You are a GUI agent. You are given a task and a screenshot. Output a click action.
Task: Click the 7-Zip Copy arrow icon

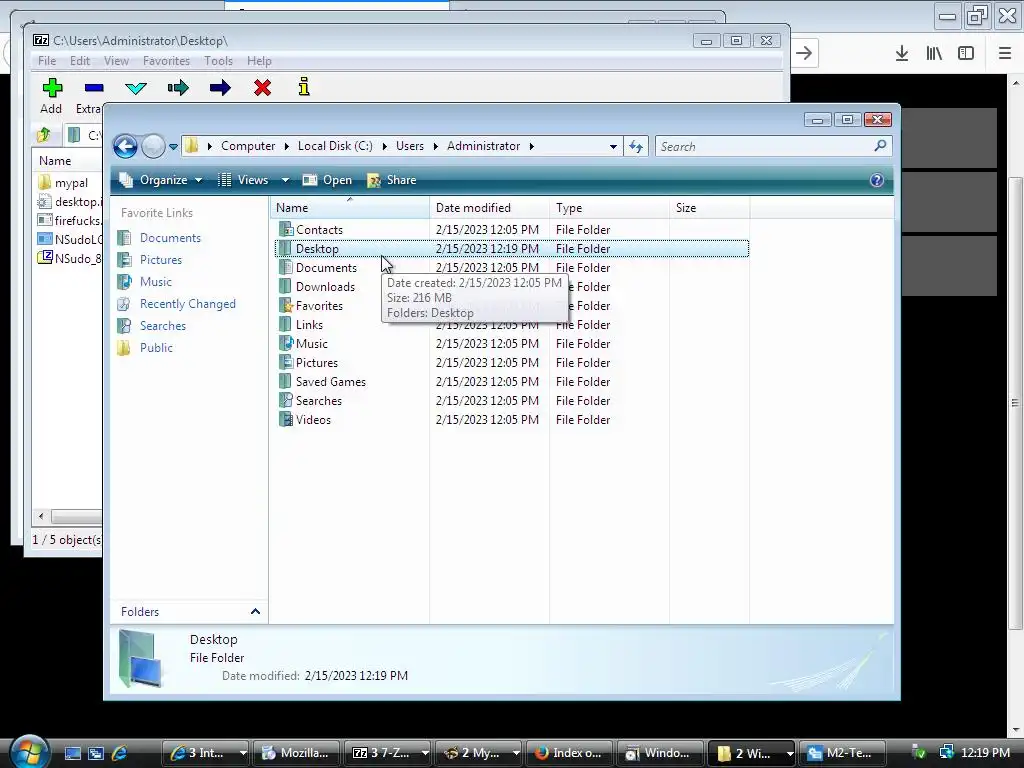click(x=178, y=88)
